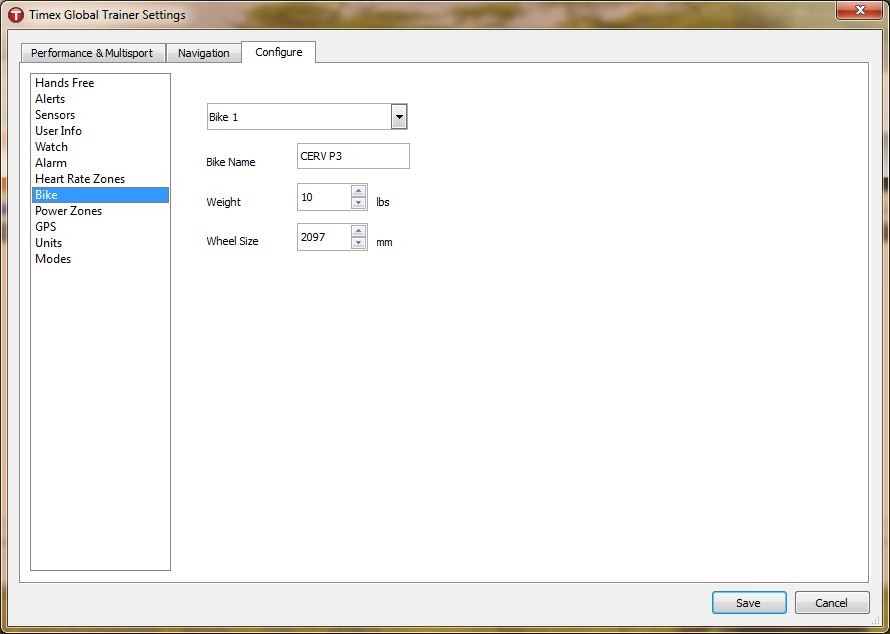The width and height of the screenshot is (890, 634).
Task: Increase wheel size with up arrow
Action: point(358,231)
